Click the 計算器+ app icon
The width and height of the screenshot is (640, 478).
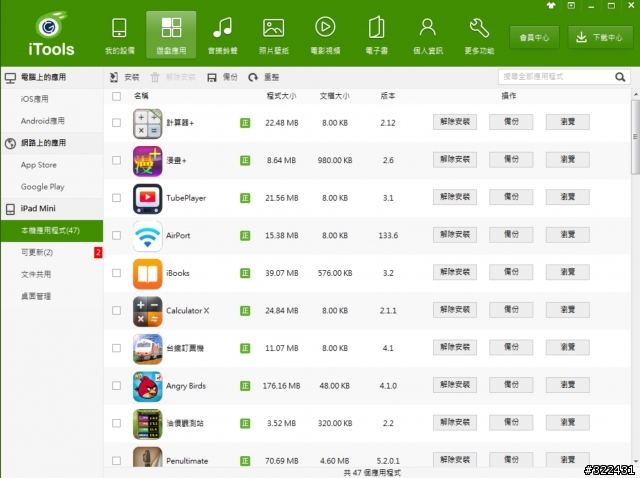[147, 123]
